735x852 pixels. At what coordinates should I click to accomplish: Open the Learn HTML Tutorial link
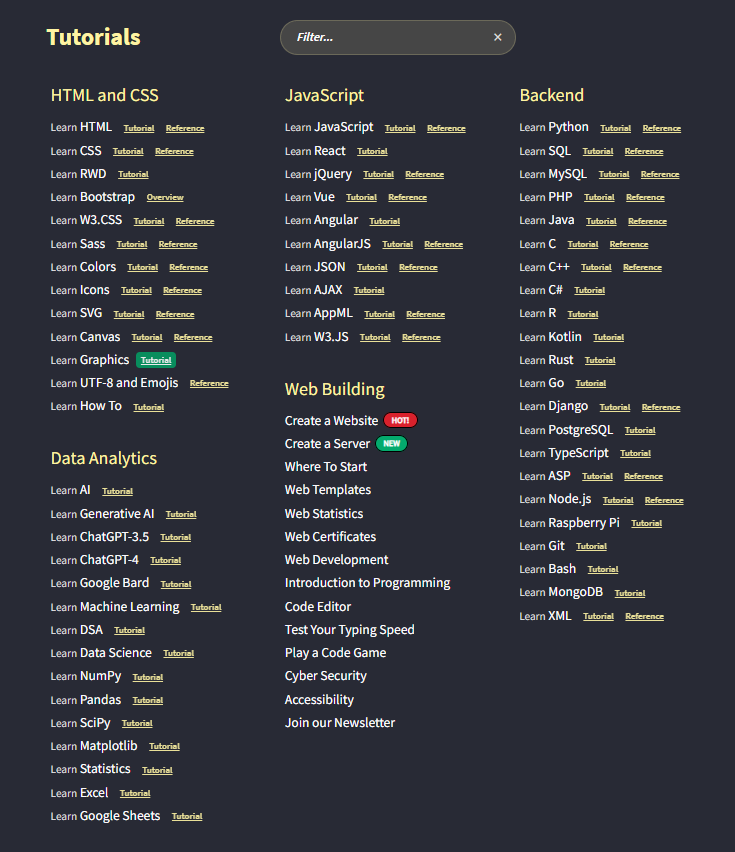click(138, 128)
